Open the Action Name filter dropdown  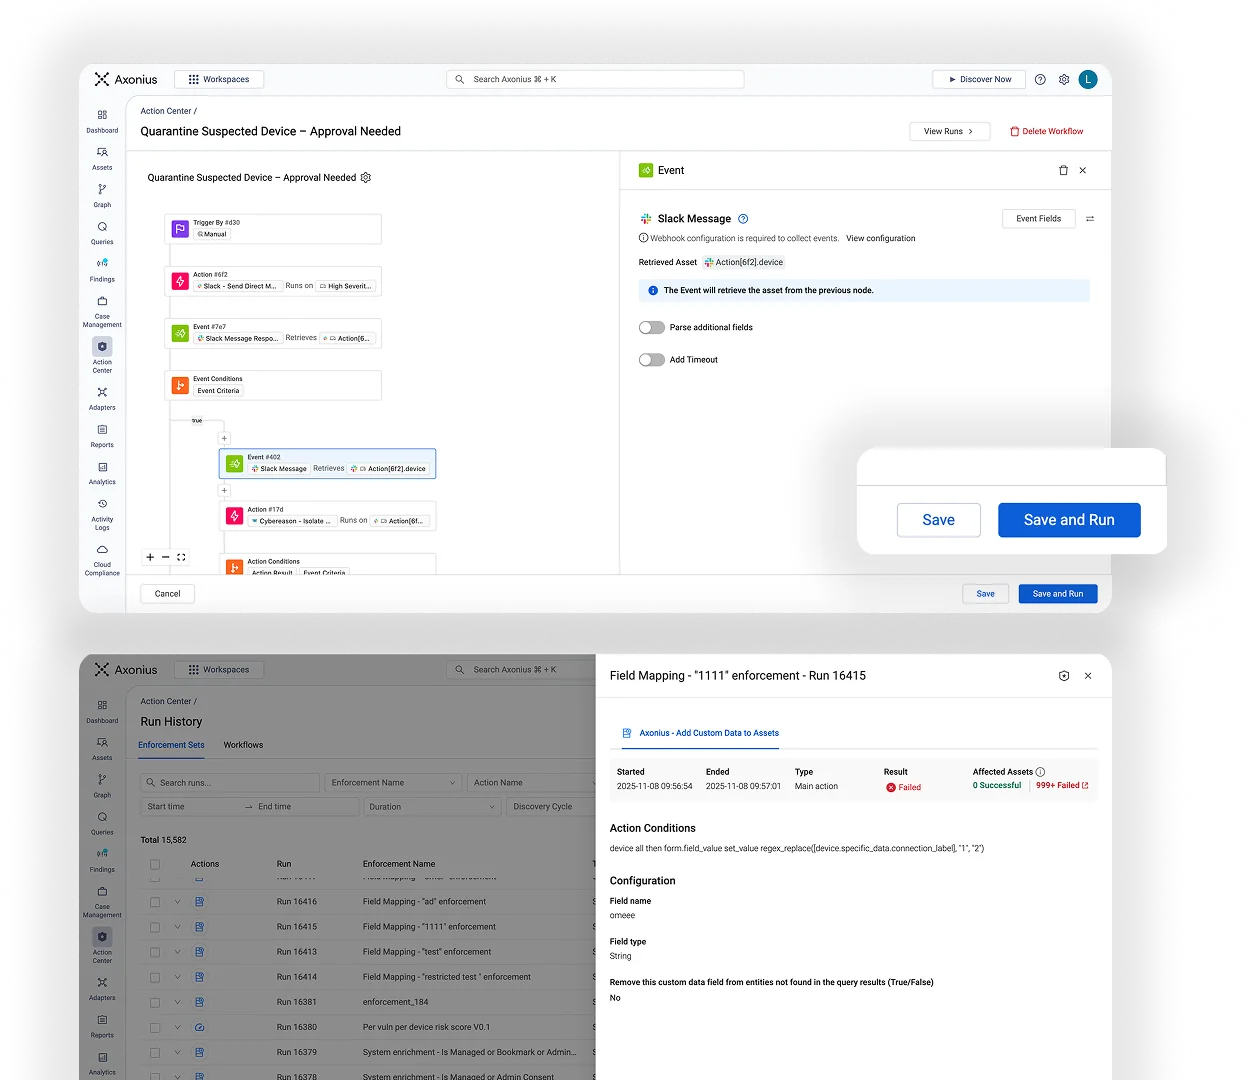coord(531,783)
